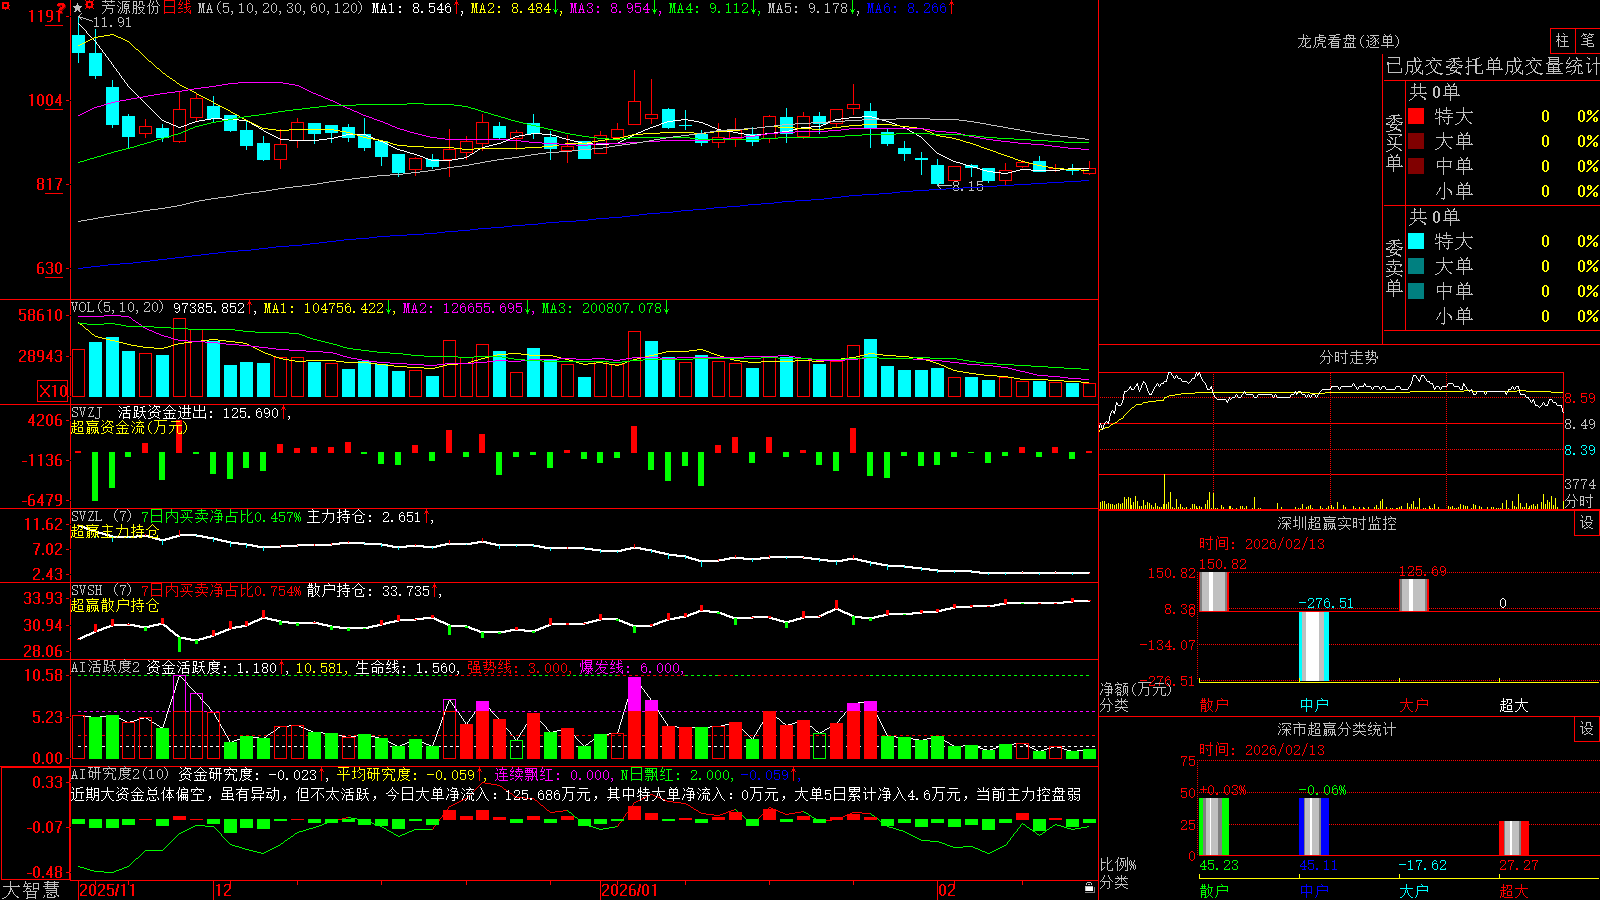The width and height of the screenshot is (1600, 900).
Task: Click the 深圳超赢实时监控 panel title
Action: [1336, 523]
